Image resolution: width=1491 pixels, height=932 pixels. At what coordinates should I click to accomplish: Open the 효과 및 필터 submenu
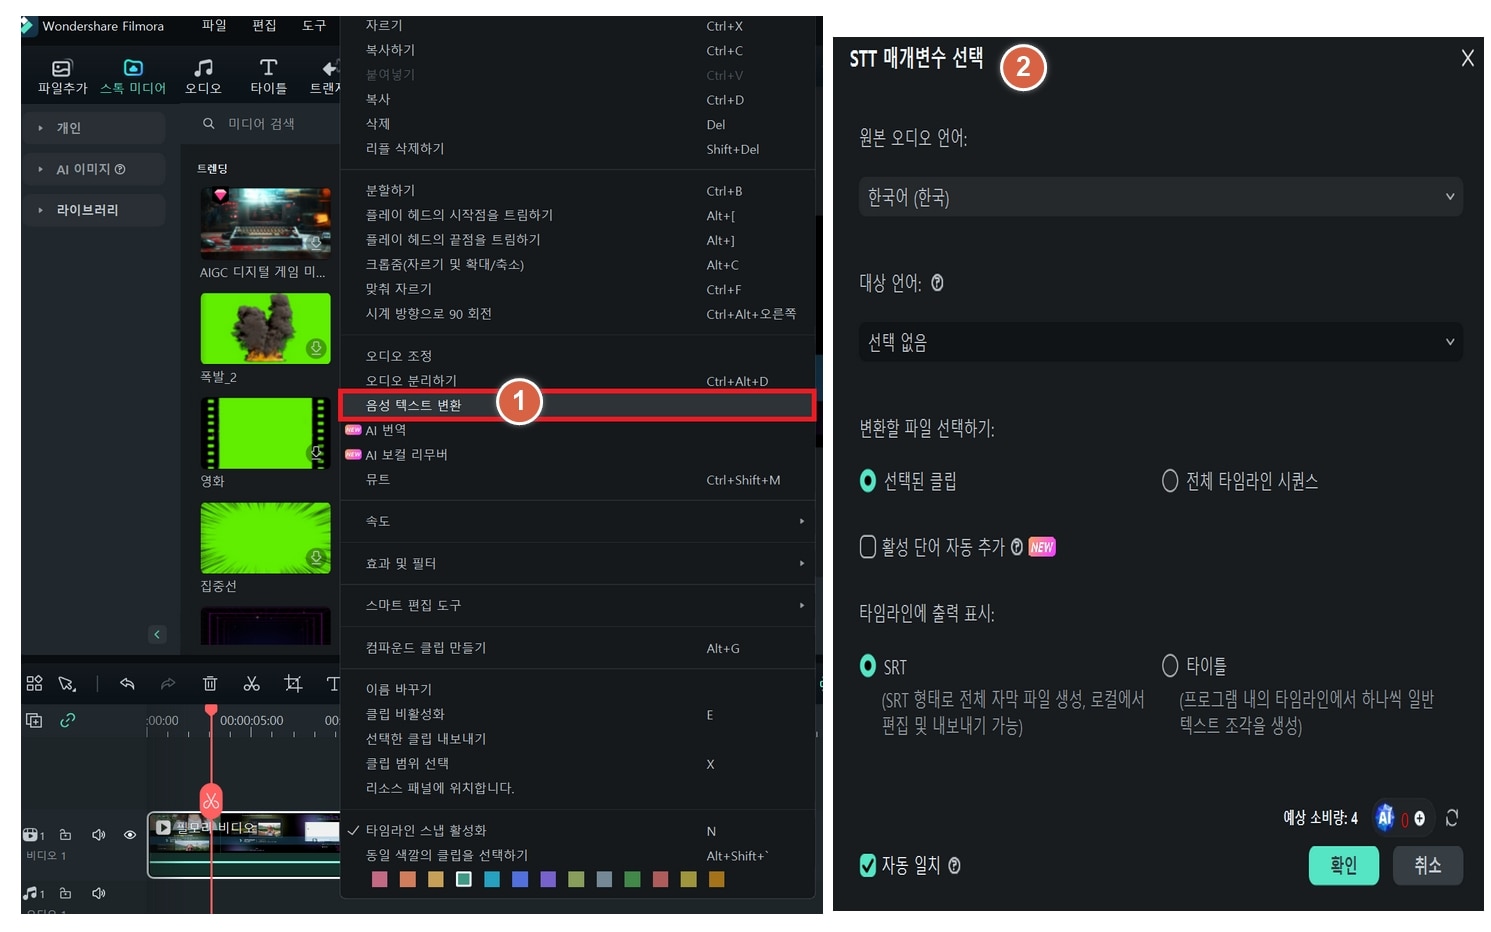578,563
